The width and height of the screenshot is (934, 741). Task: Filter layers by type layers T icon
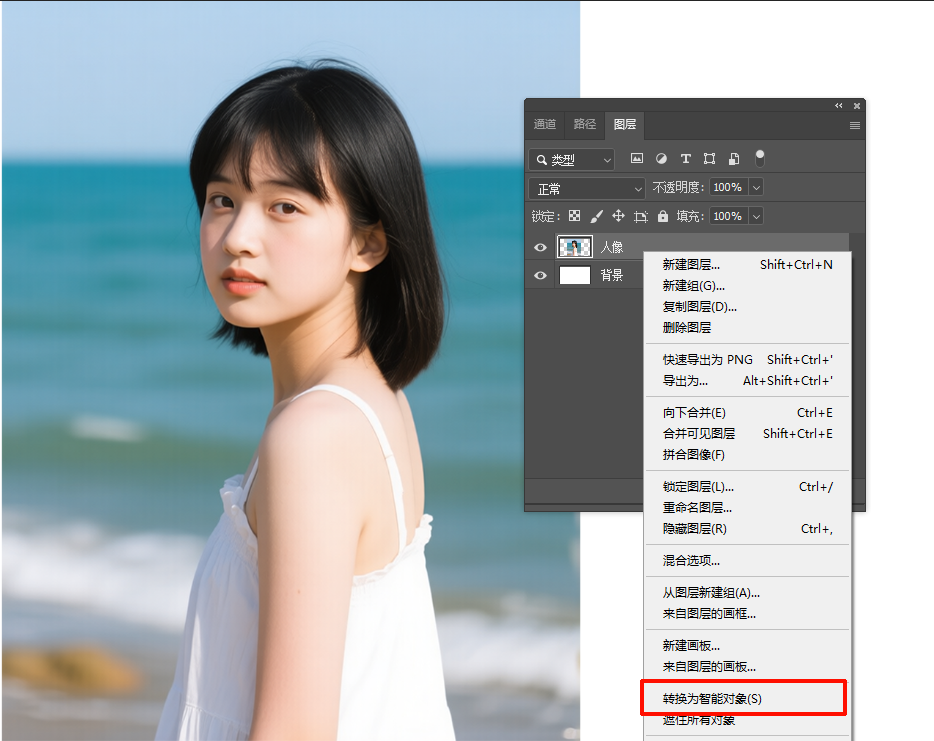686,158
